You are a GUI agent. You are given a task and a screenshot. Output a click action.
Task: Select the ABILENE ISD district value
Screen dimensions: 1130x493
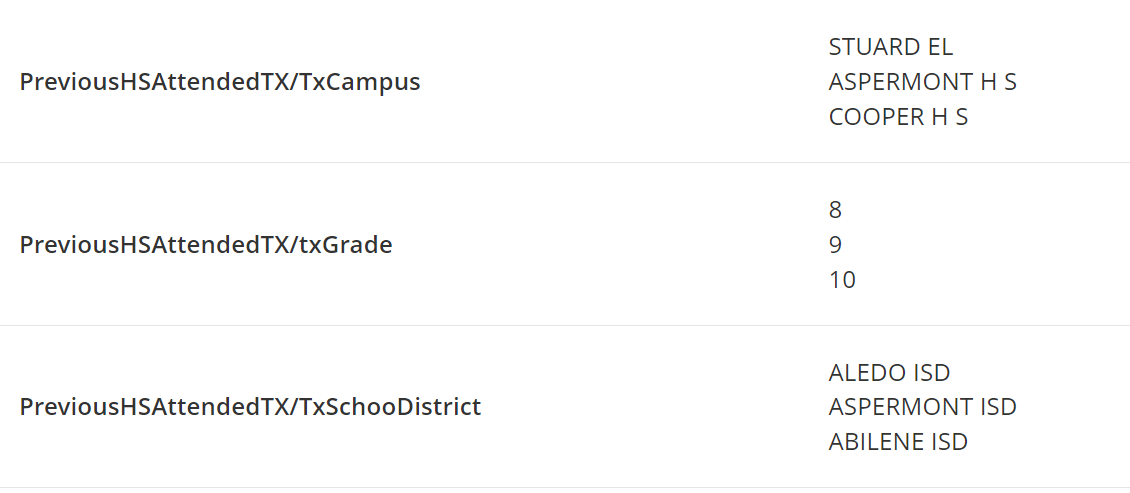tap(898, 441)
